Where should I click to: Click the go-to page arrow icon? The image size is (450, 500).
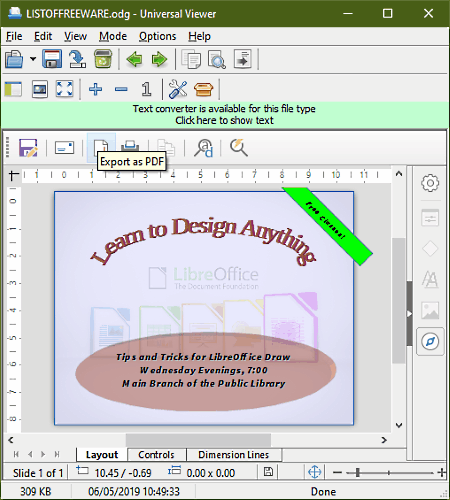(243, 59)
